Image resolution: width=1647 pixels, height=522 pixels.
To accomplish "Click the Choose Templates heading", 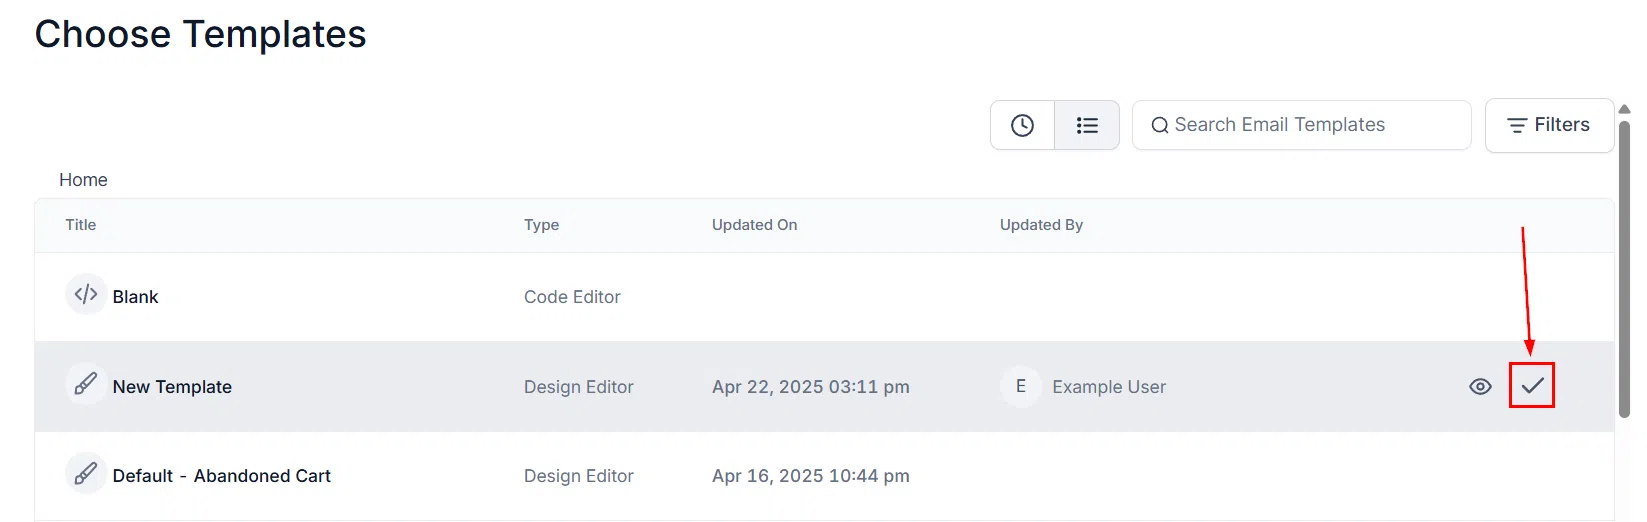I will pyautogui.click(x=201, y=34).
